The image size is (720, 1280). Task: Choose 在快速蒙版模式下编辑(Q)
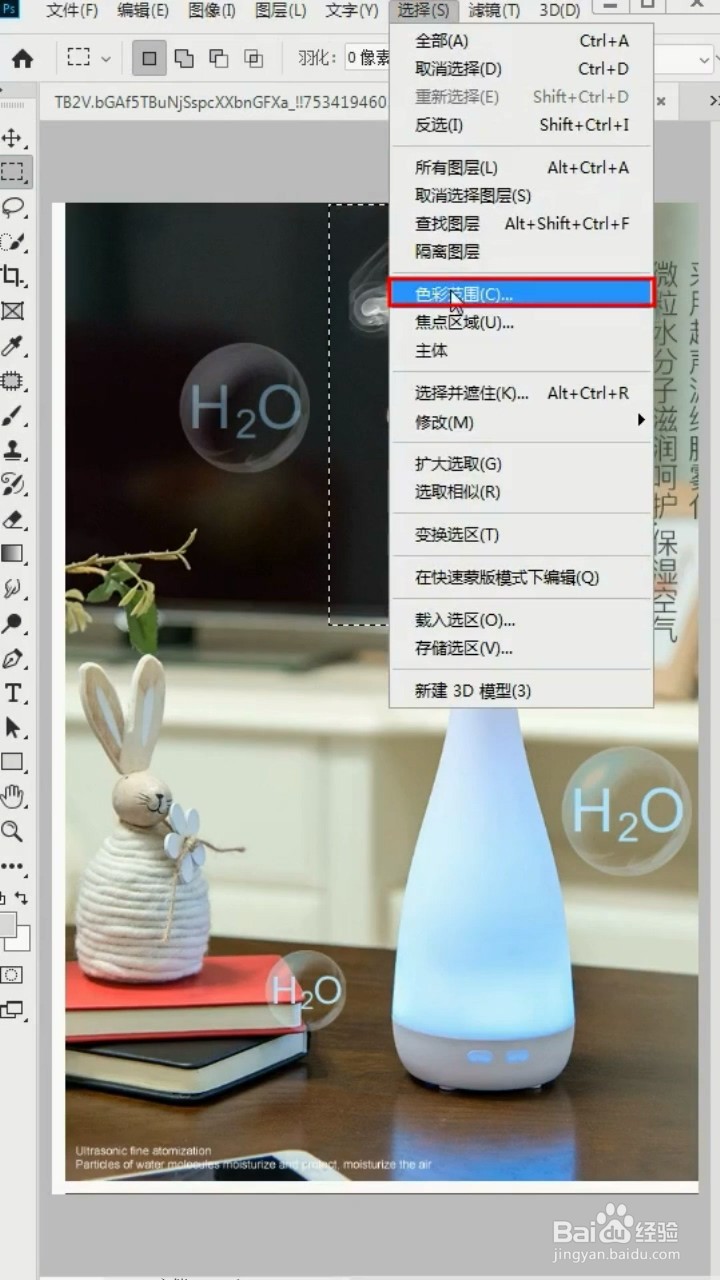(x=521, y=578)
